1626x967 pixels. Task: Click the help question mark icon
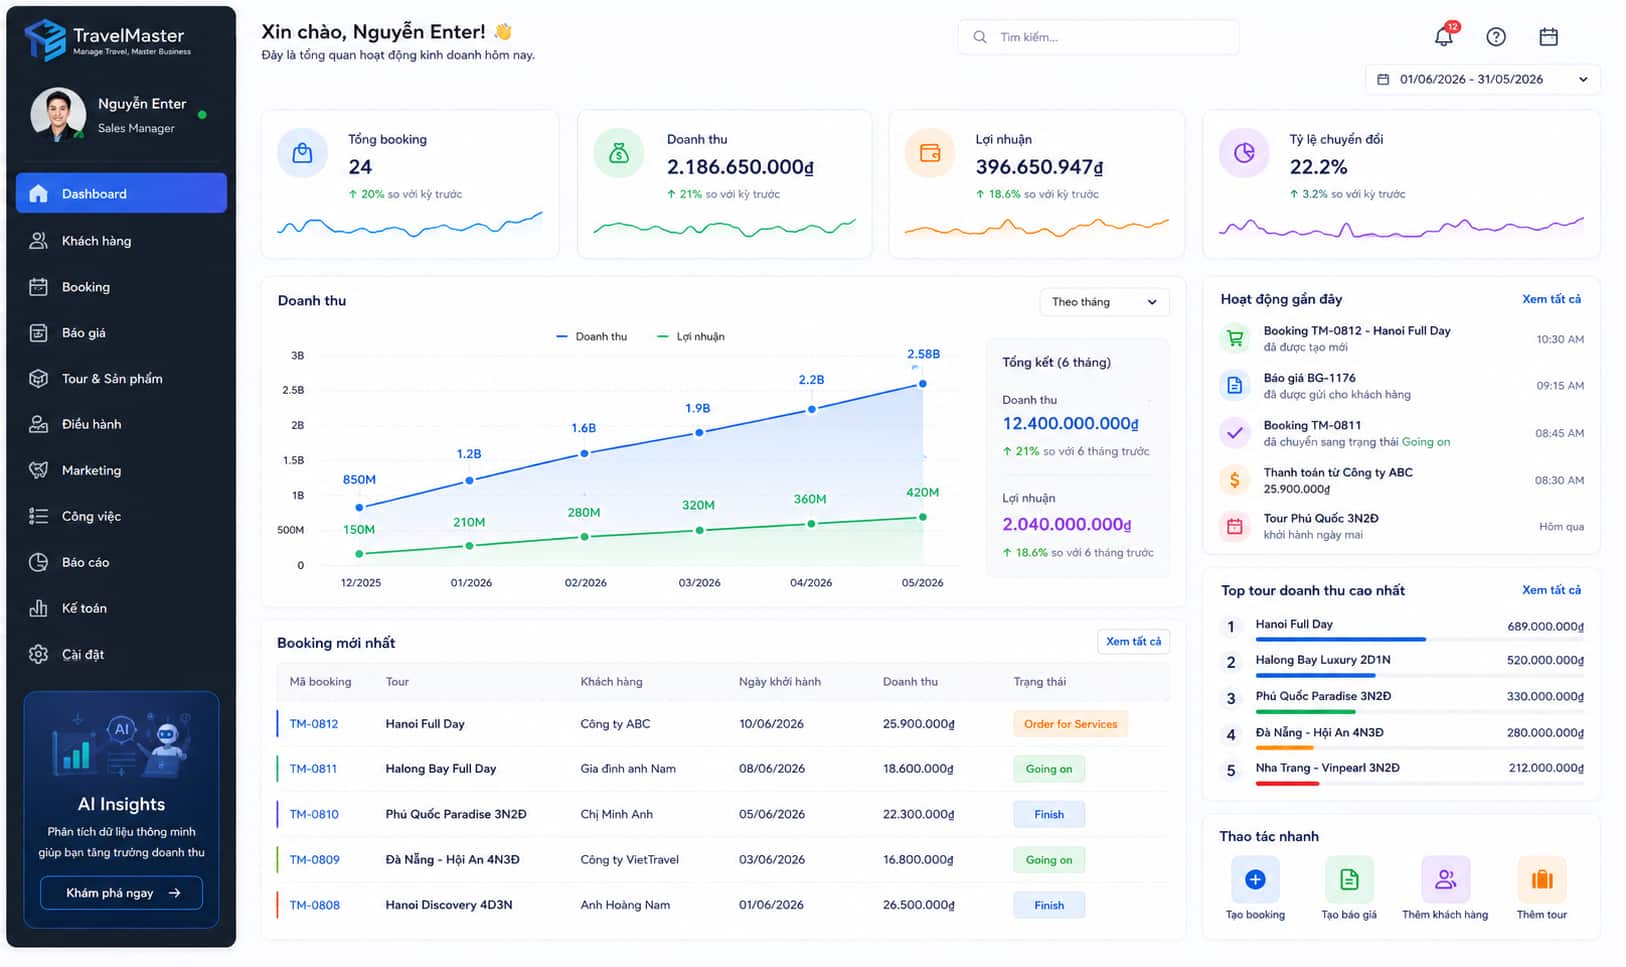[1496, 37]
